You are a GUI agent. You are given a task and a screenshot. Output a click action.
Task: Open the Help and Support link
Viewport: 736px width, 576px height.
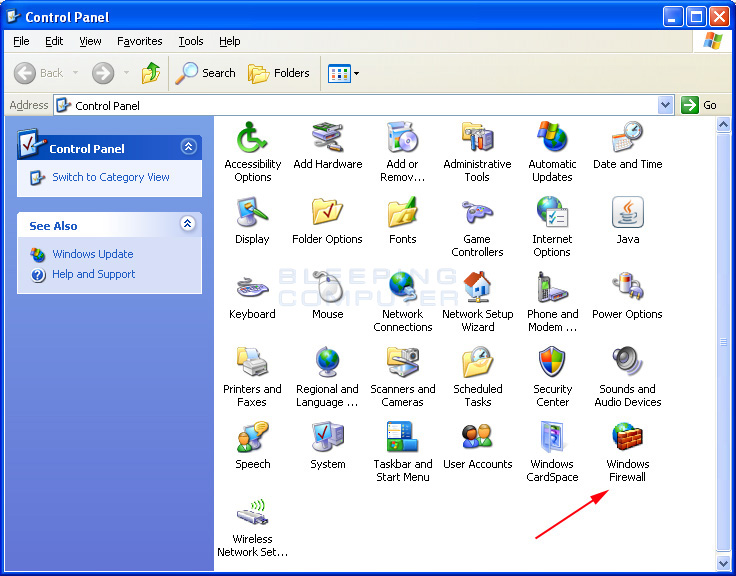click(93, 274)
